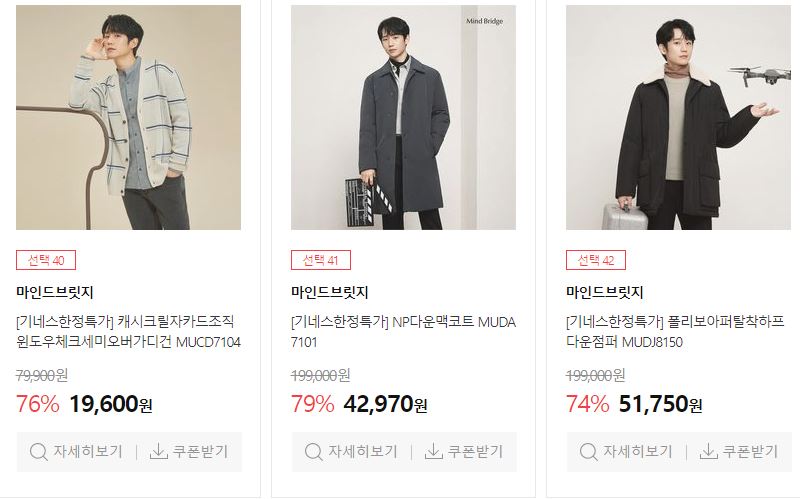
Task: View details 자세히보기 for NP down coat
Action: coord(351,452)
